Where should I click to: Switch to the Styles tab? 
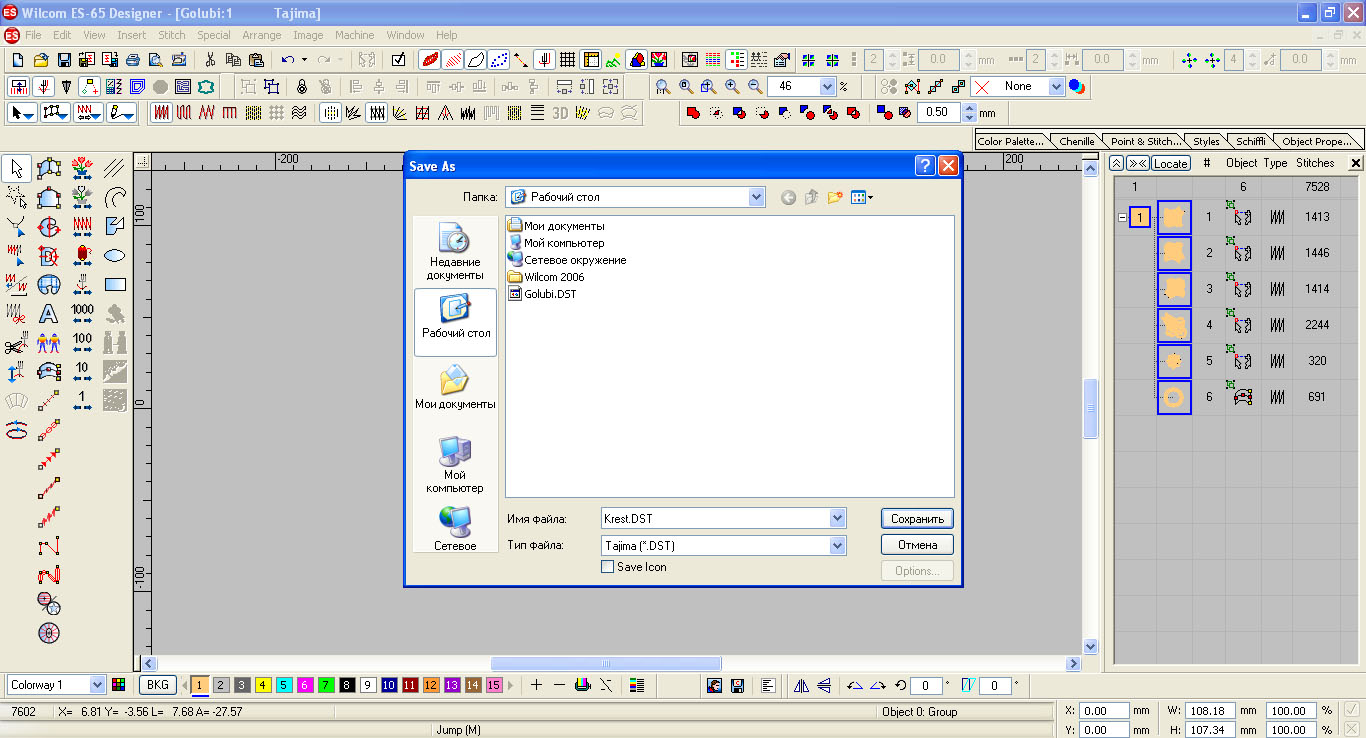[x=1206, y=141]
